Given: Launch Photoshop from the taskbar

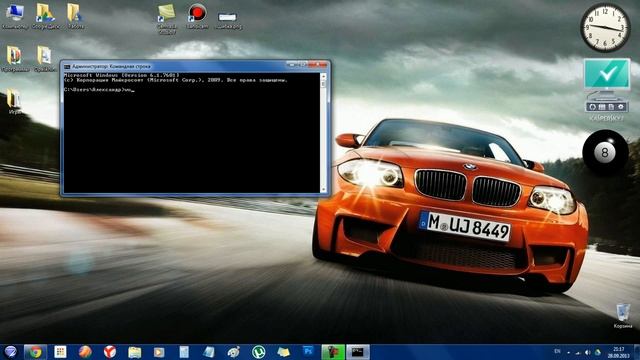Looking at the screenshot, I should [308, 351].
